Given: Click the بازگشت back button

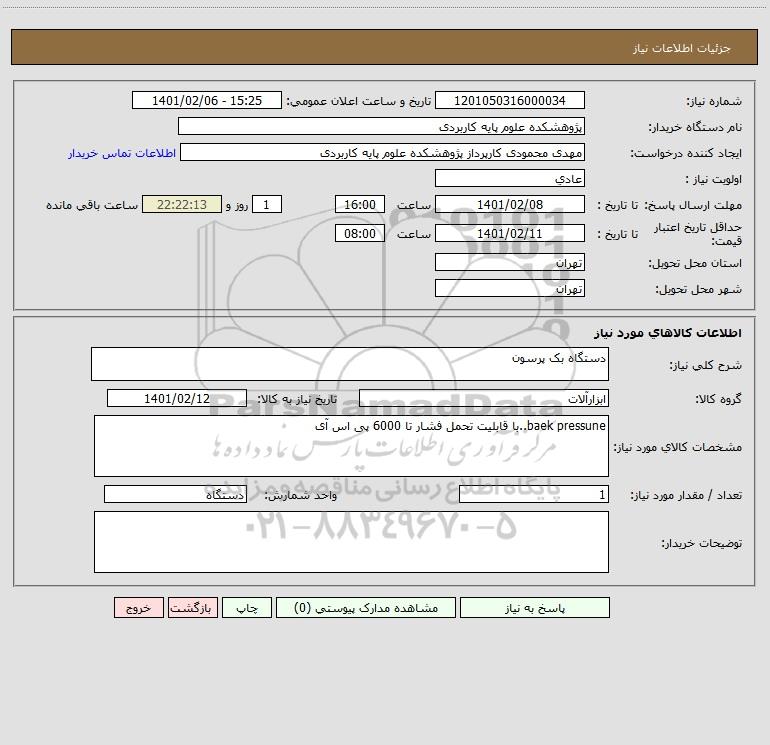Looking at the screenshot, I should click(192, 608).
